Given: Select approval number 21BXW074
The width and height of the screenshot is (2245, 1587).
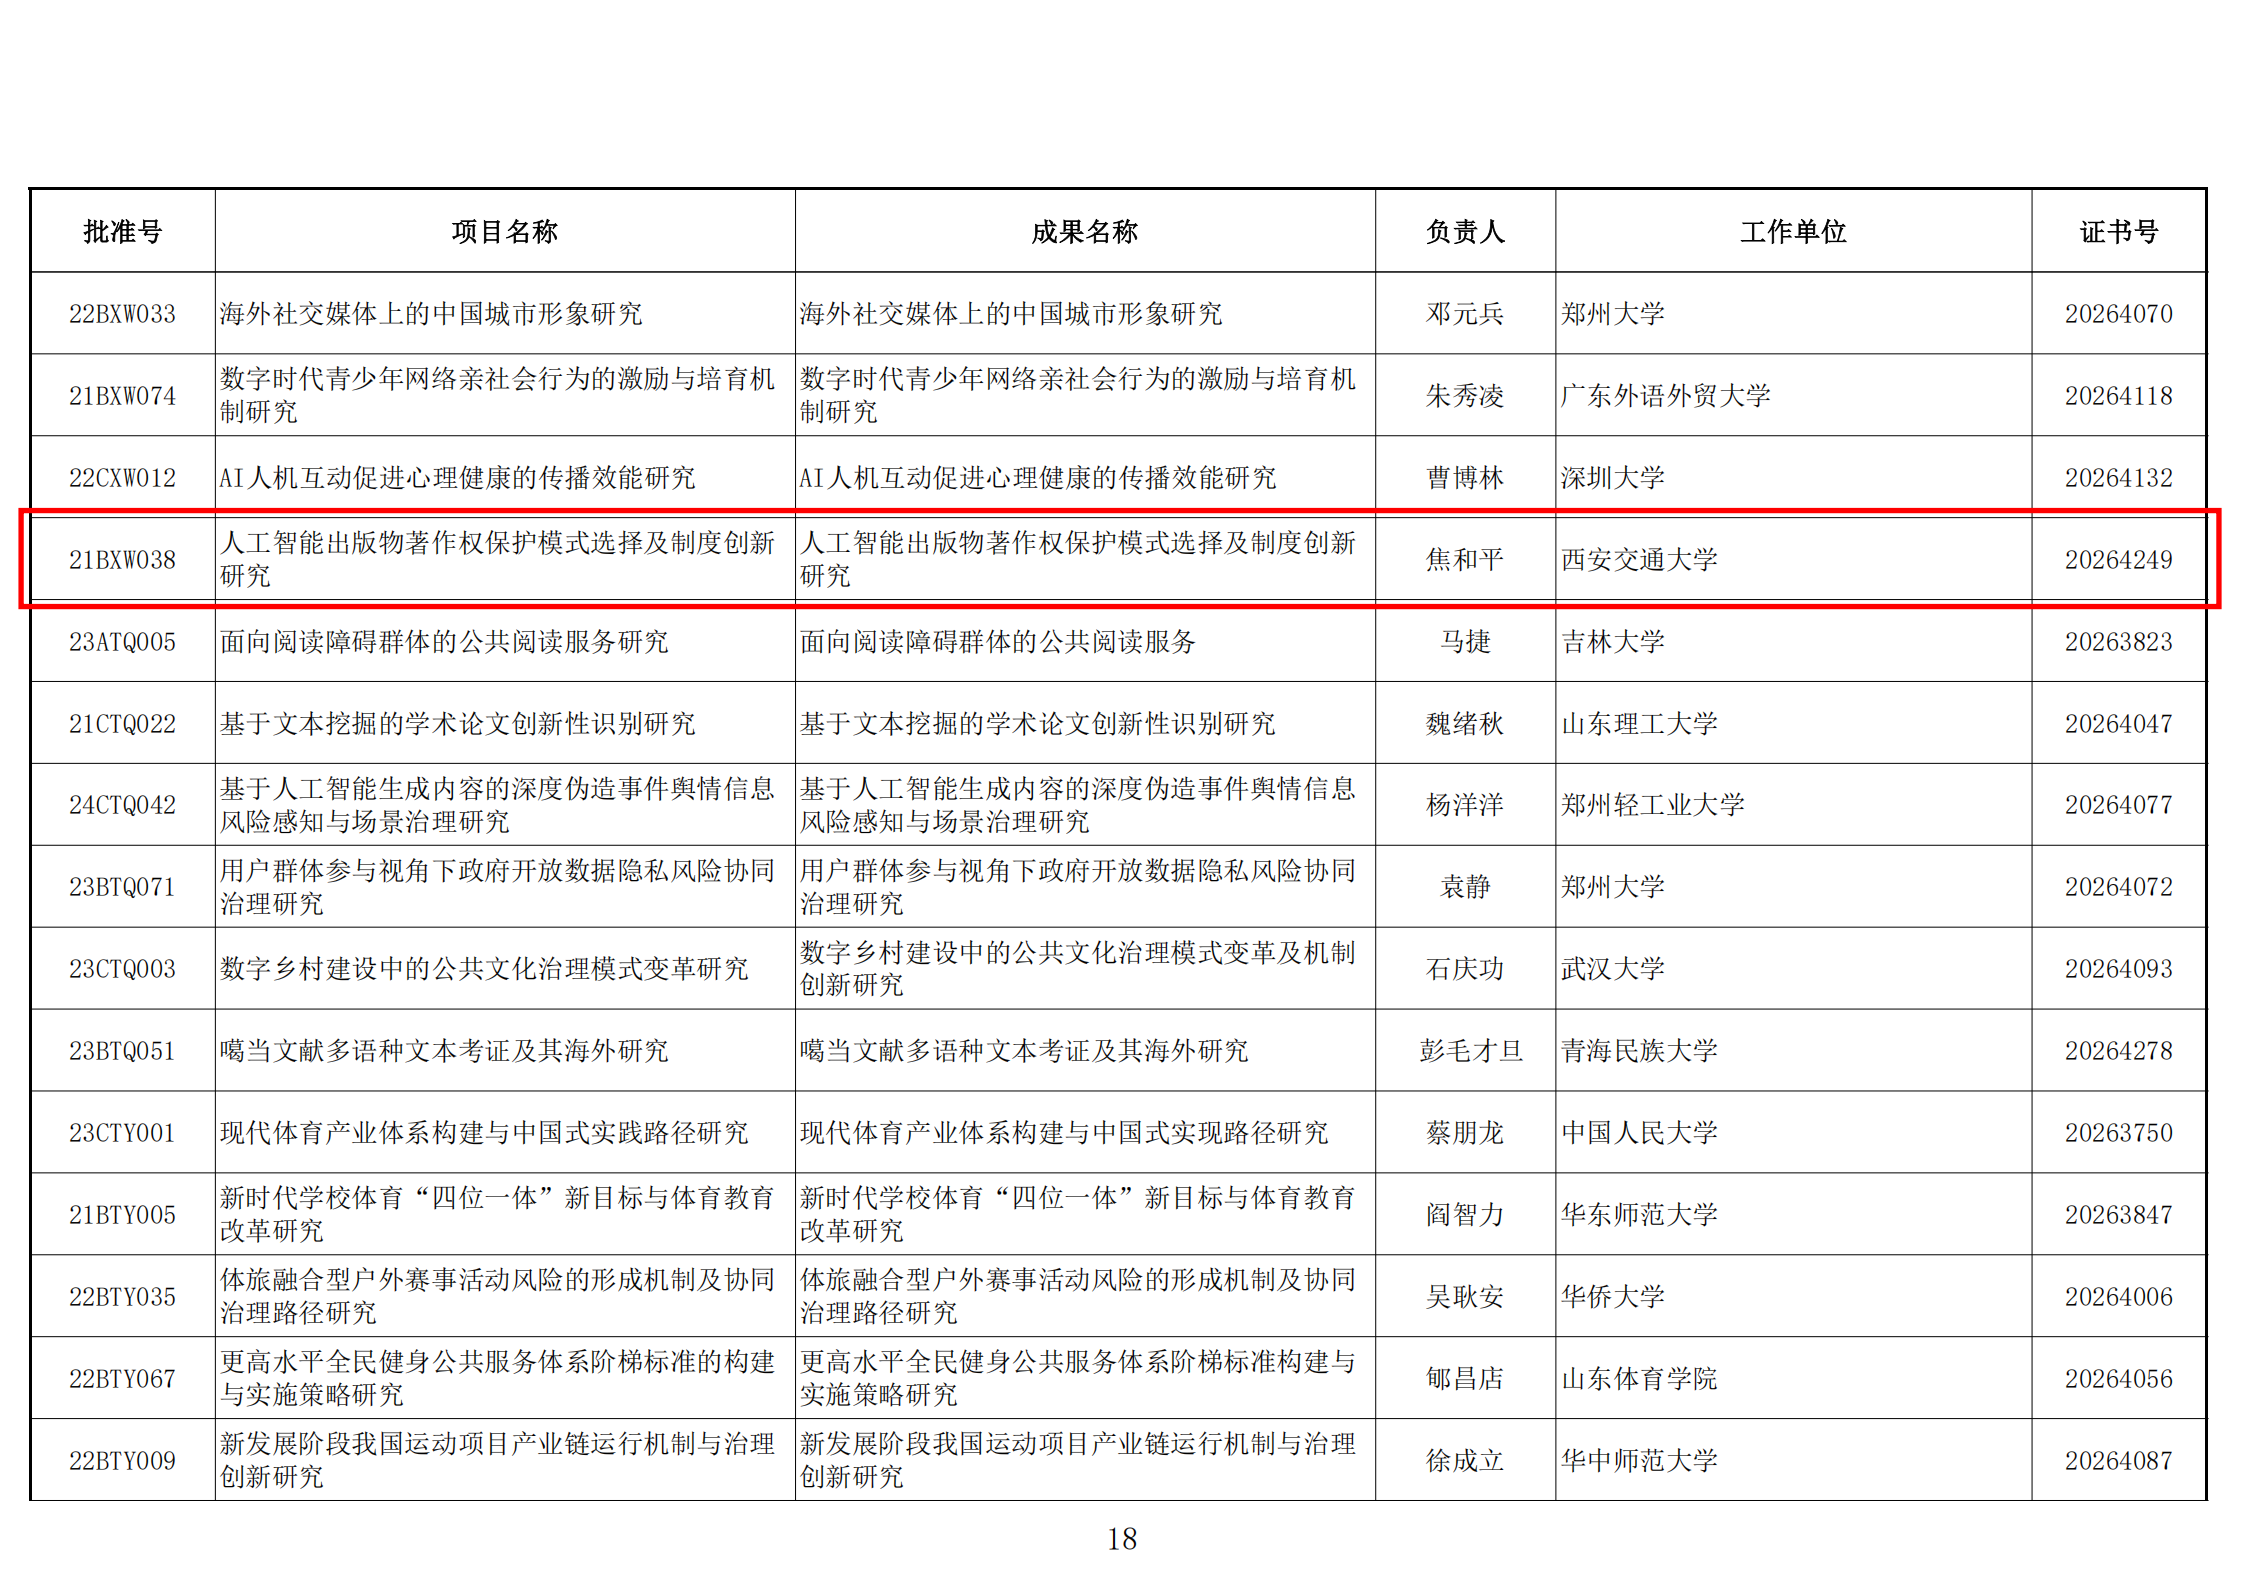Looking at the screenshot, I should [x=122, y=396].
